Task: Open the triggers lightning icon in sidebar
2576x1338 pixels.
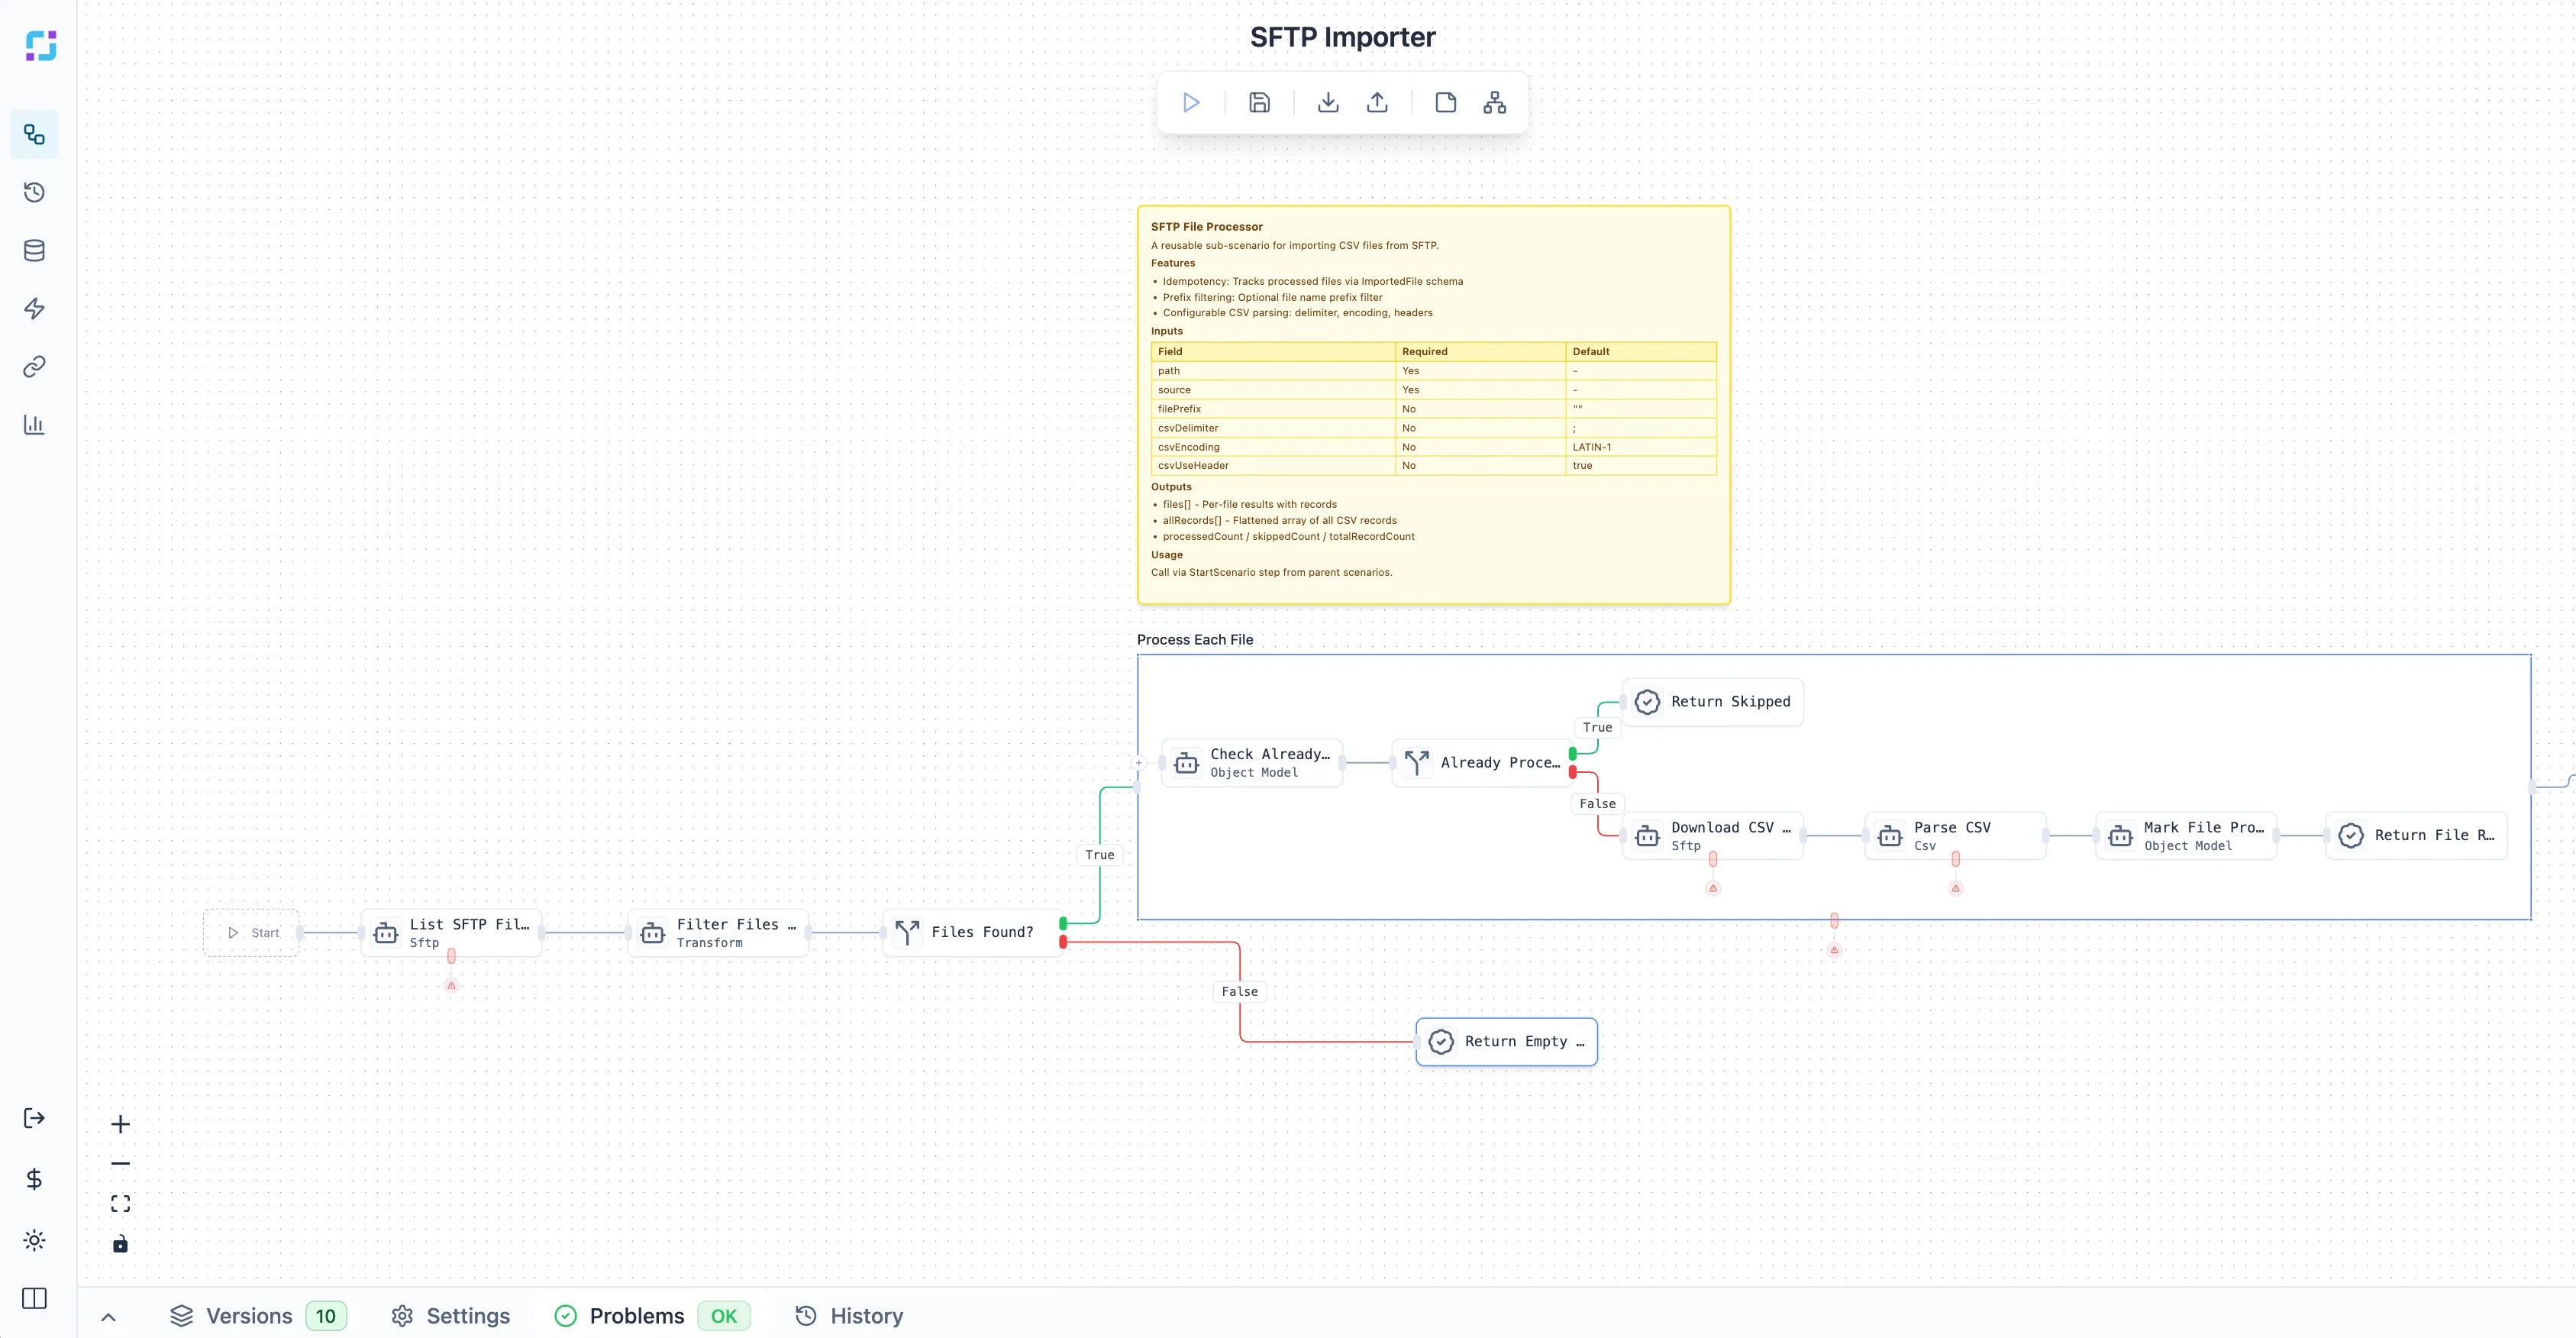Action: coord(34,308)
